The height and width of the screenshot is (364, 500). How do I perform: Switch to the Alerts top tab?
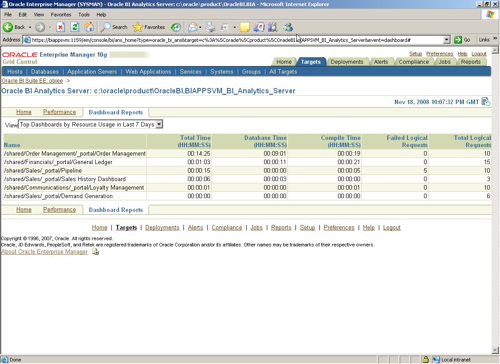tap(381, 62)
